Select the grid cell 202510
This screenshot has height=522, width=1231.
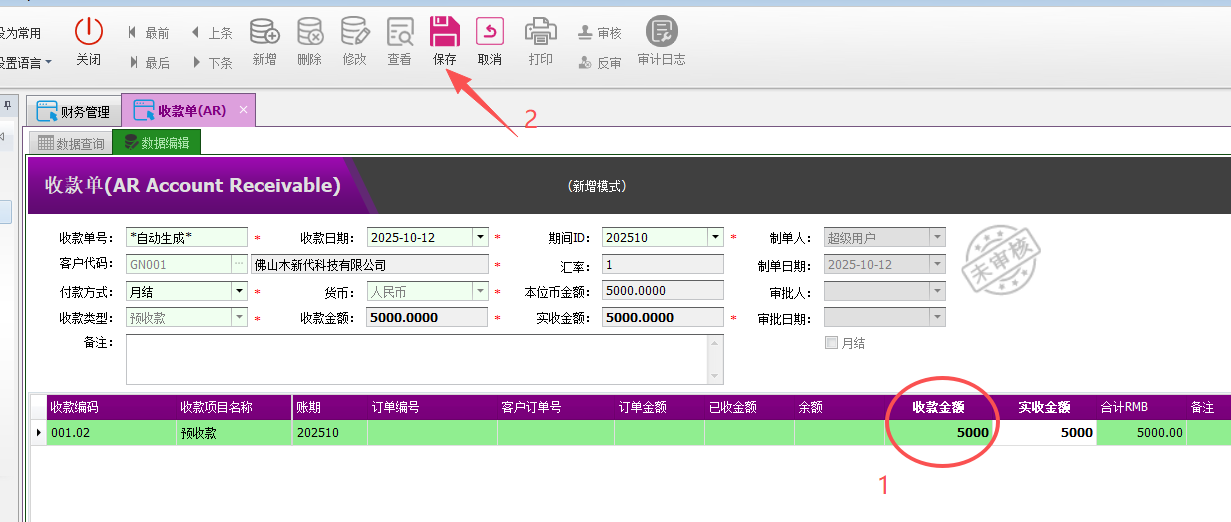(330, 433)
